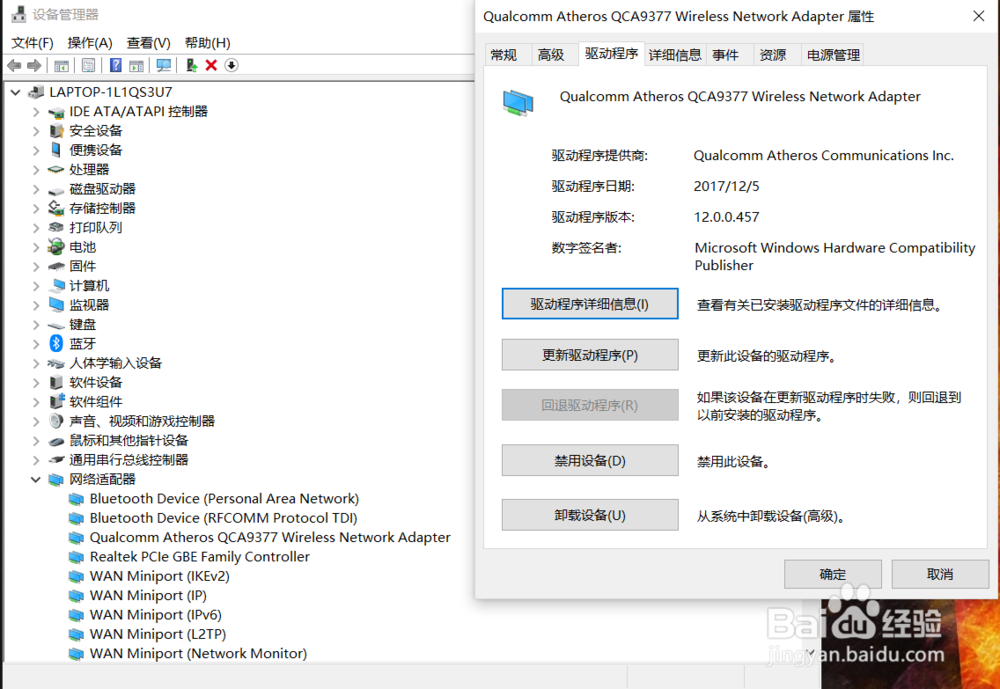Expand the 人体学输入设备 node
This screenshot has height=689, width=1000.
(36, 363)
